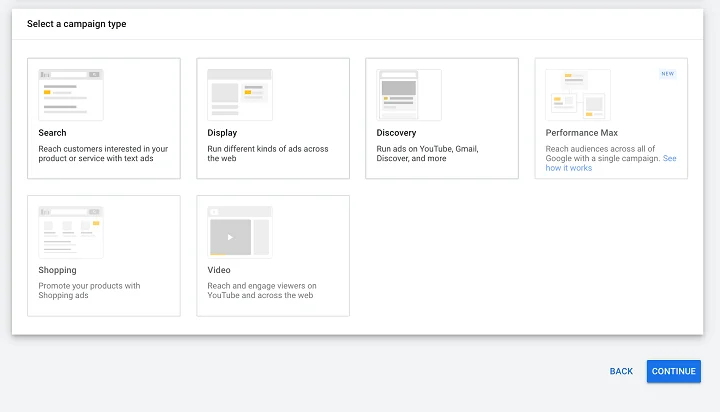Click the Video campaign play icon

230,237
